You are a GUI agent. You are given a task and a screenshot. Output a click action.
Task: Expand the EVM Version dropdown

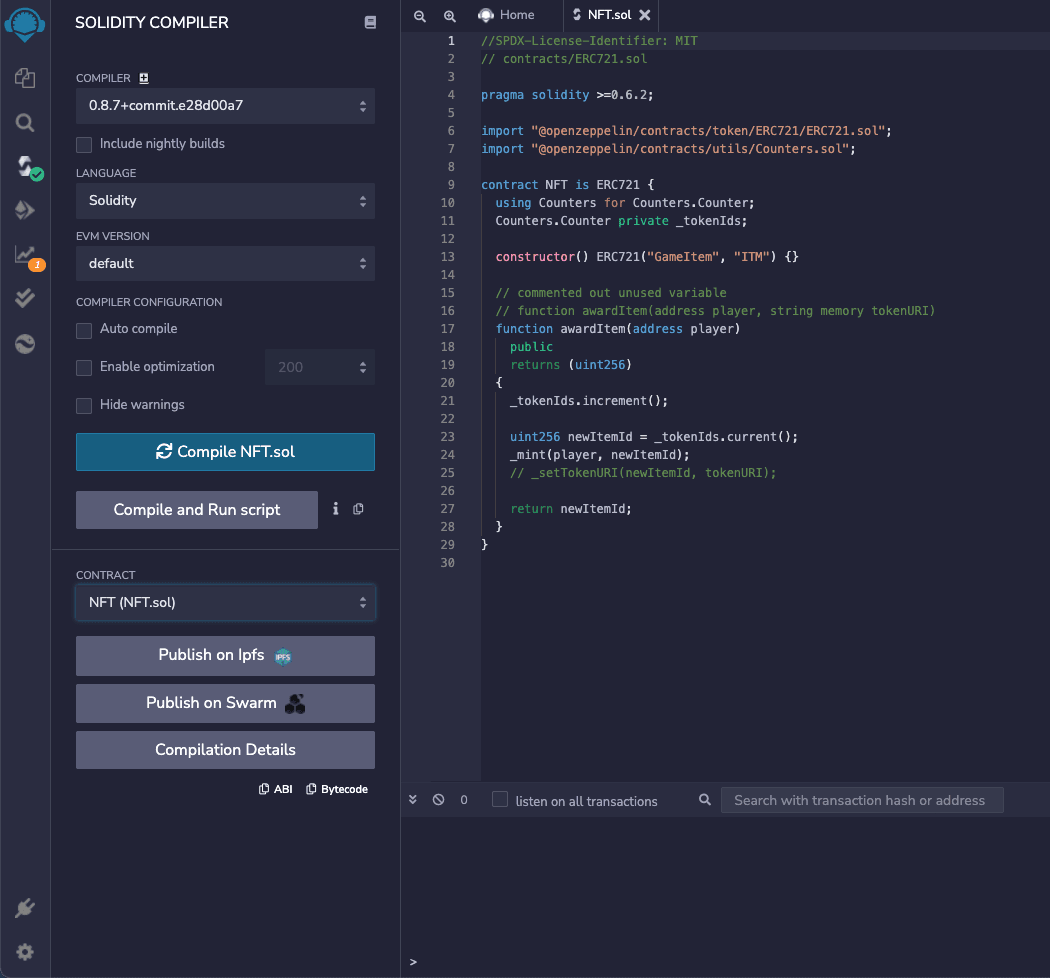(225, 264)
